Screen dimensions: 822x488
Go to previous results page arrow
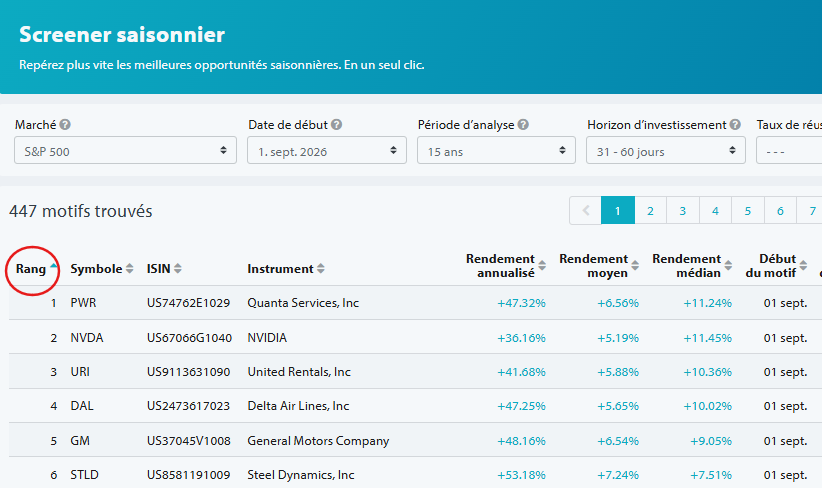click(586, 211)
